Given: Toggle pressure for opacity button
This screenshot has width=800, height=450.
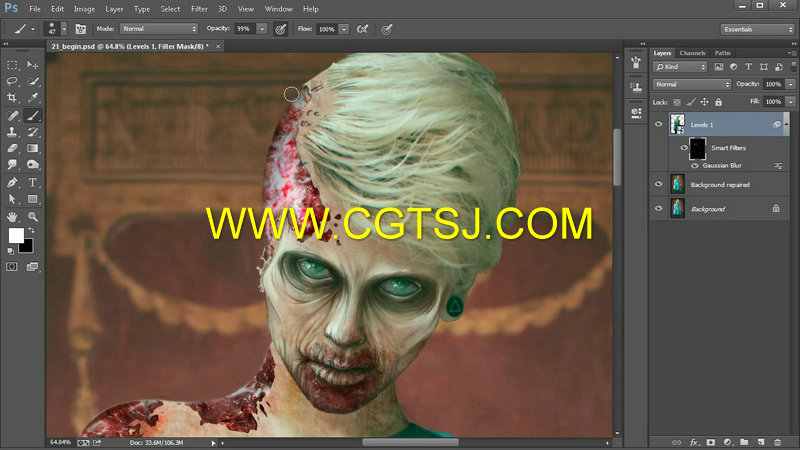Looking at the screenshot, I should 280,29.
